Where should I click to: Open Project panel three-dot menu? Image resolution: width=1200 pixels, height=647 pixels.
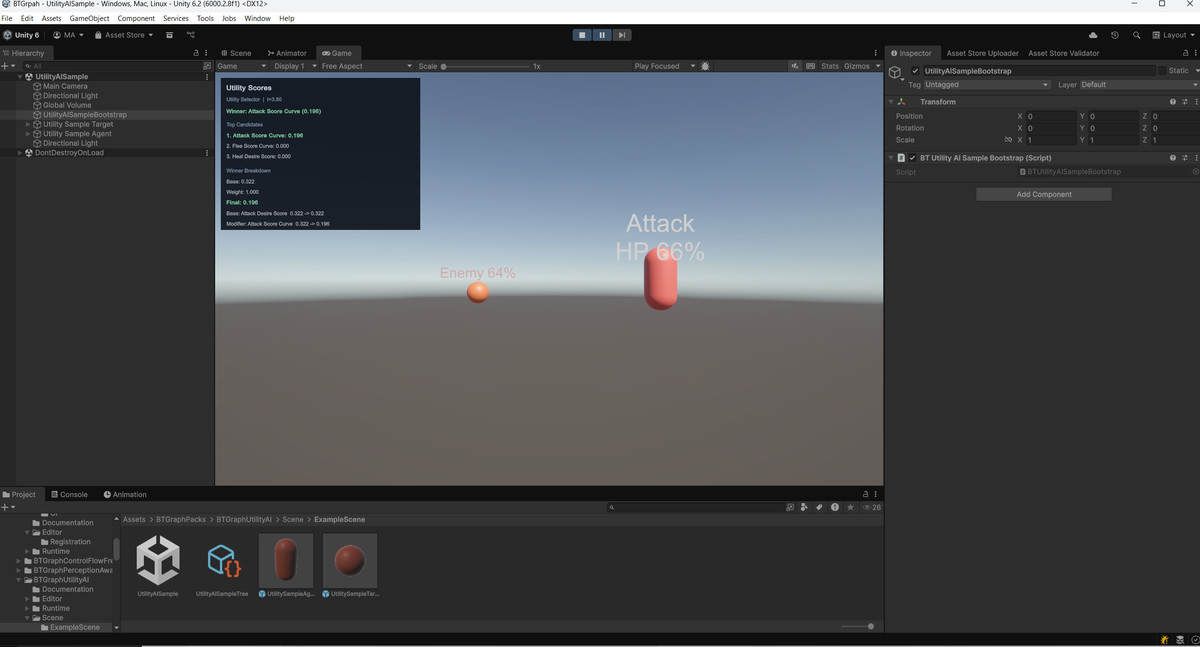(877, 494)
